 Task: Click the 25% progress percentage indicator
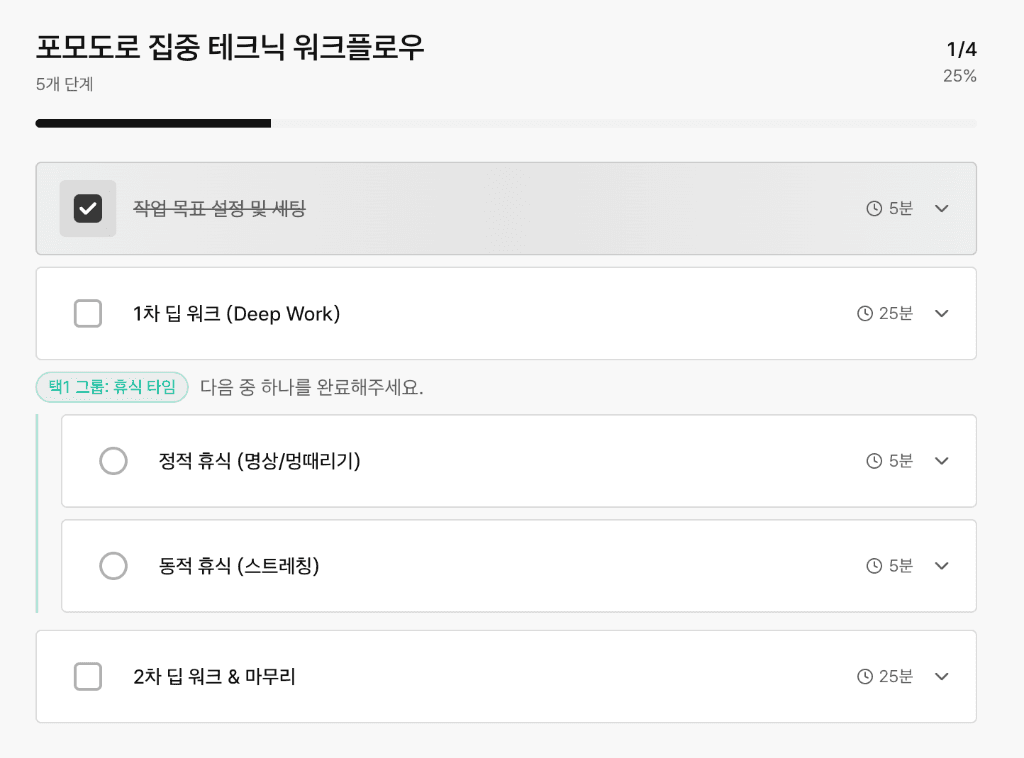[958, 76]
